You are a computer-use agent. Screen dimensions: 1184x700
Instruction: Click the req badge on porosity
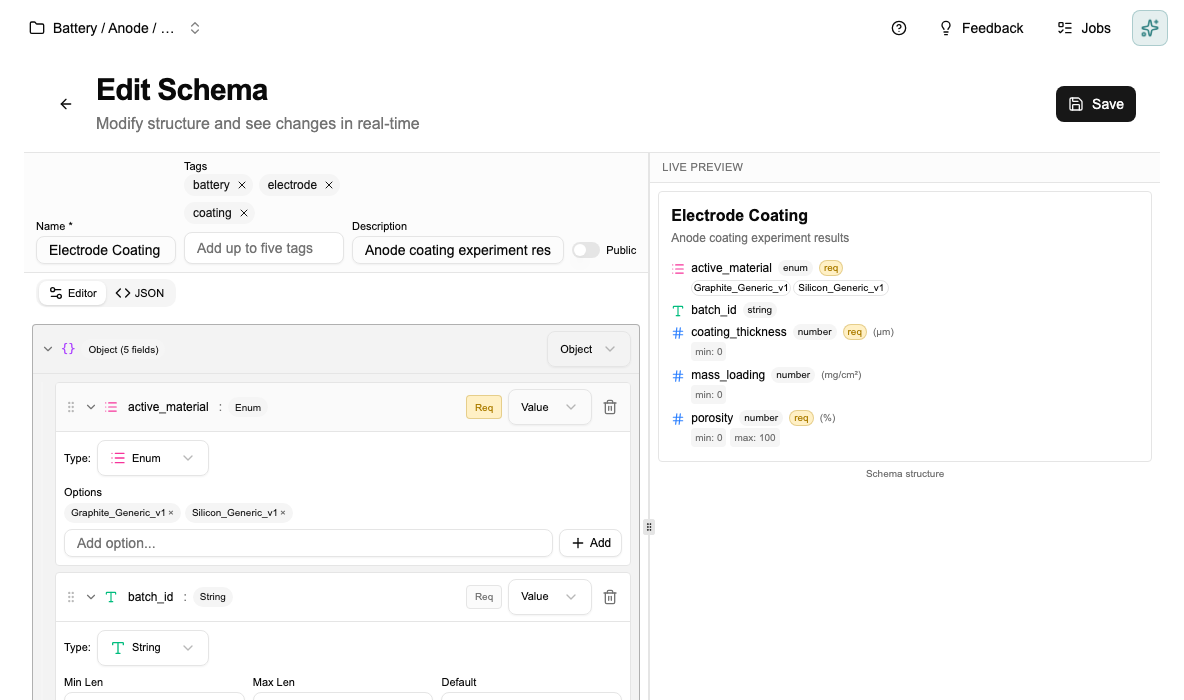pyautogui.click(x=801, y=418)
